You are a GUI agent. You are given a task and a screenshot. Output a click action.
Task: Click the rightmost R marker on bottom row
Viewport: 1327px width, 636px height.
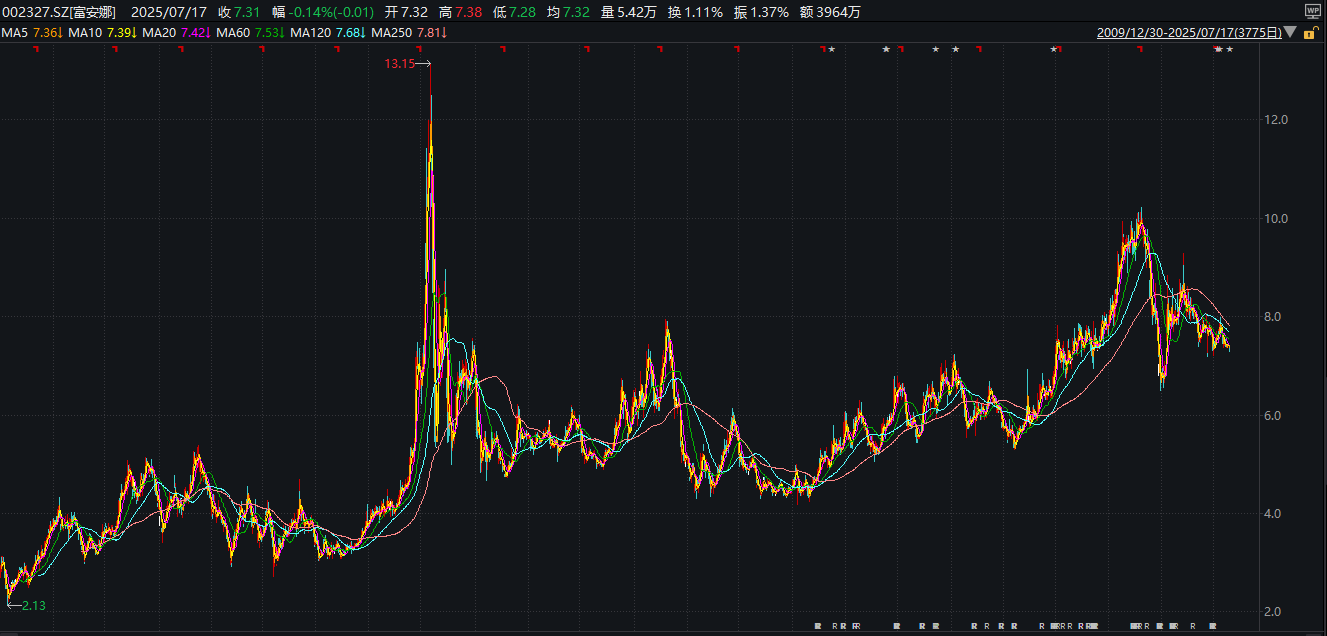(x=1213, y=626)
